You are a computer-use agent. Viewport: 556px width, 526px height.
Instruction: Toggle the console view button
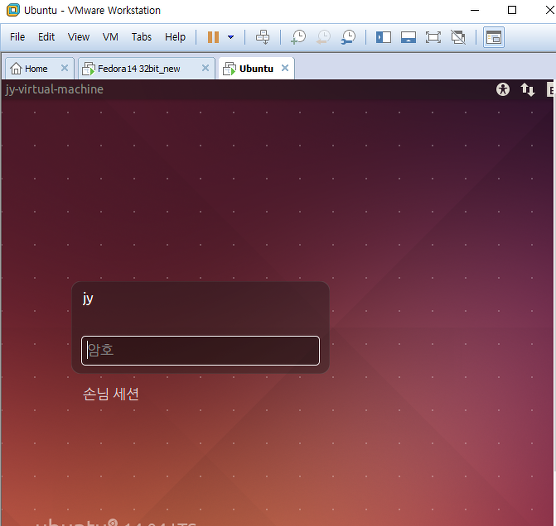click(494, 37)
